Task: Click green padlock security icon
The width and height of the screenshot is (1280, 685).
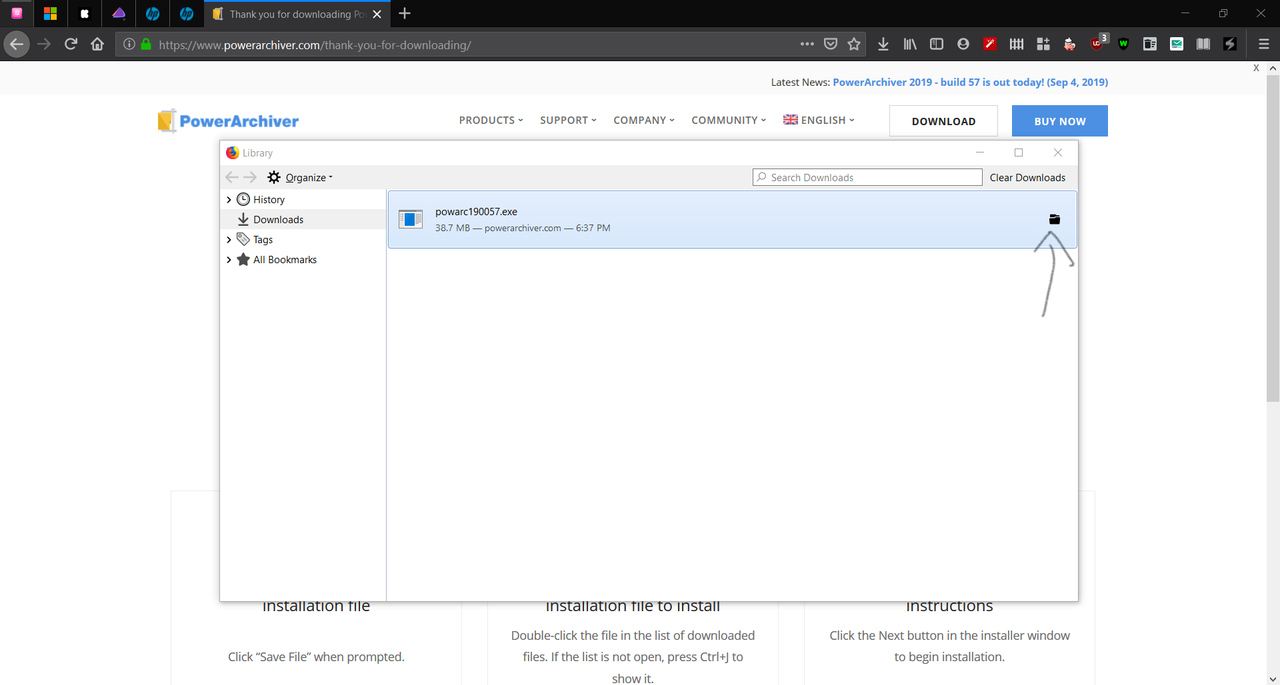Action: [x=146, y=45]
